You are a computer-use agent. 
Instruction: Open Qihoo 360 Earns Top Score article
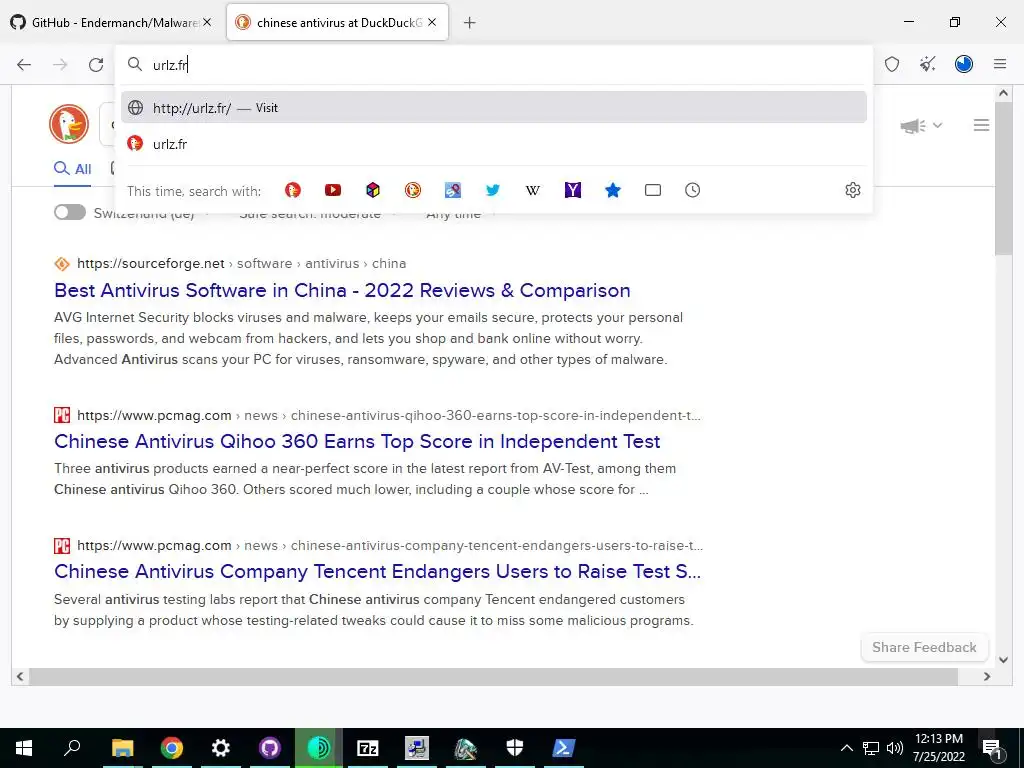click(x=357, y=441)
